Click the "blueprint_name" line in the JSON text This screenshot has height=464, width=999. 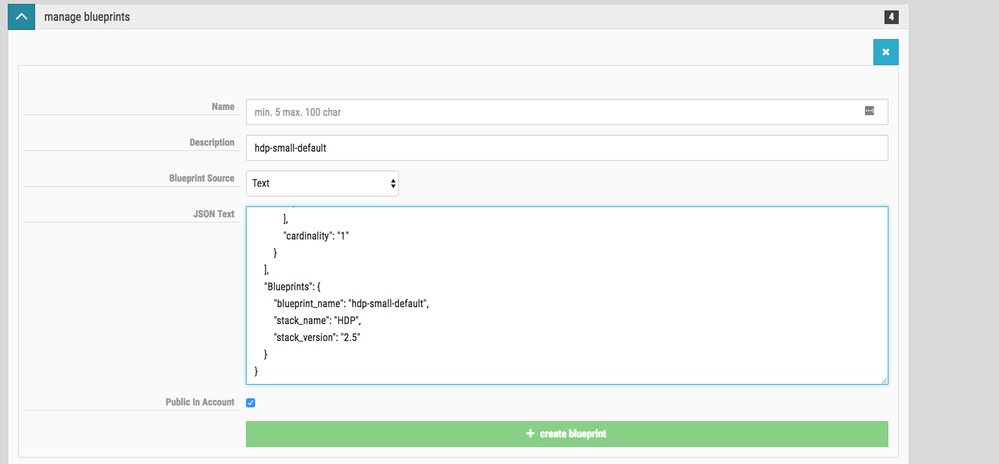tap(350, 302)
